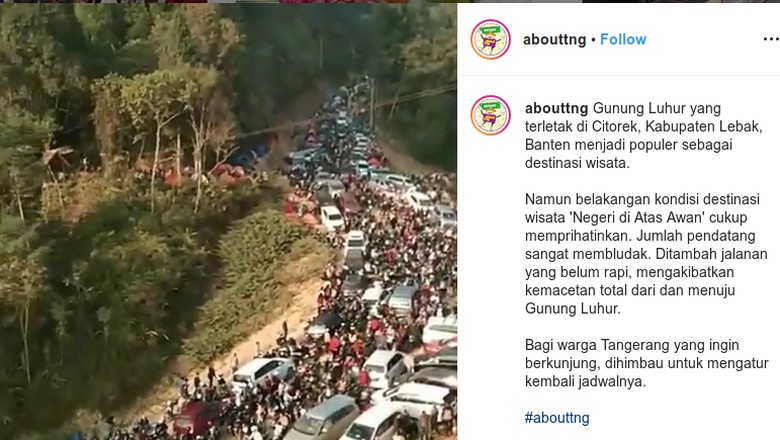Follow the abouttng account
The image size is (780, 440).
[x=623, y=39]
